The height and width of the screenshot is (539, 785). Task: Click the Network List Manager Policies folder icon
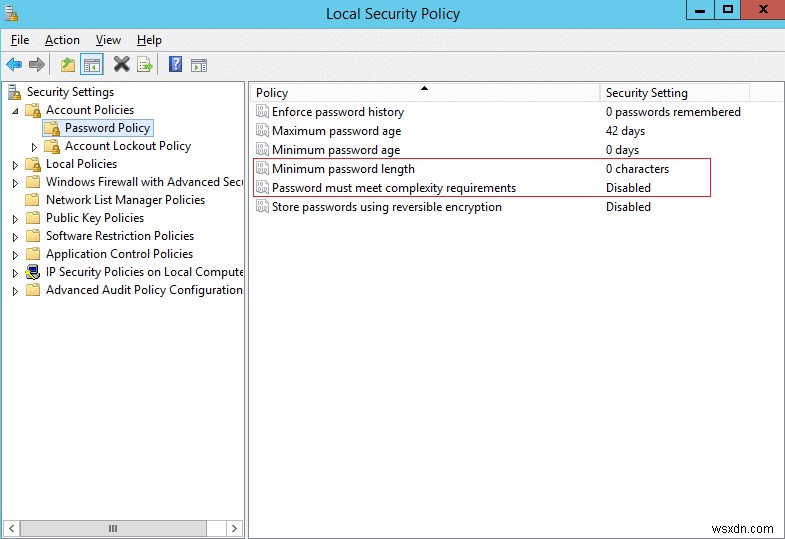33,200
